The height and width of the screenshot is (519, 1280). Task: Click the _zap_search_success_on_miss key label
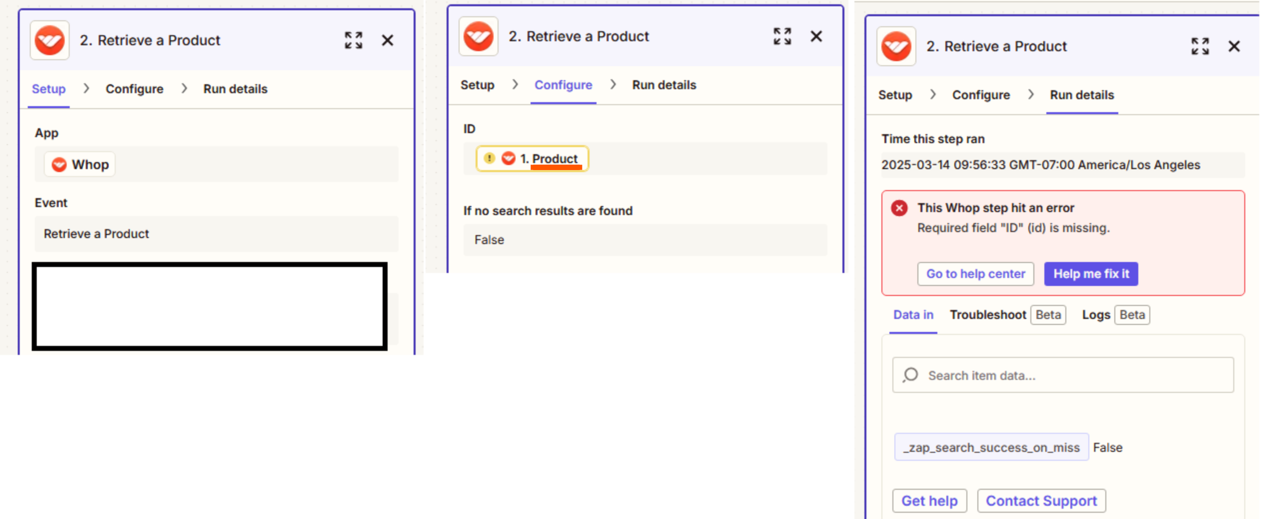tap(991, 447)
